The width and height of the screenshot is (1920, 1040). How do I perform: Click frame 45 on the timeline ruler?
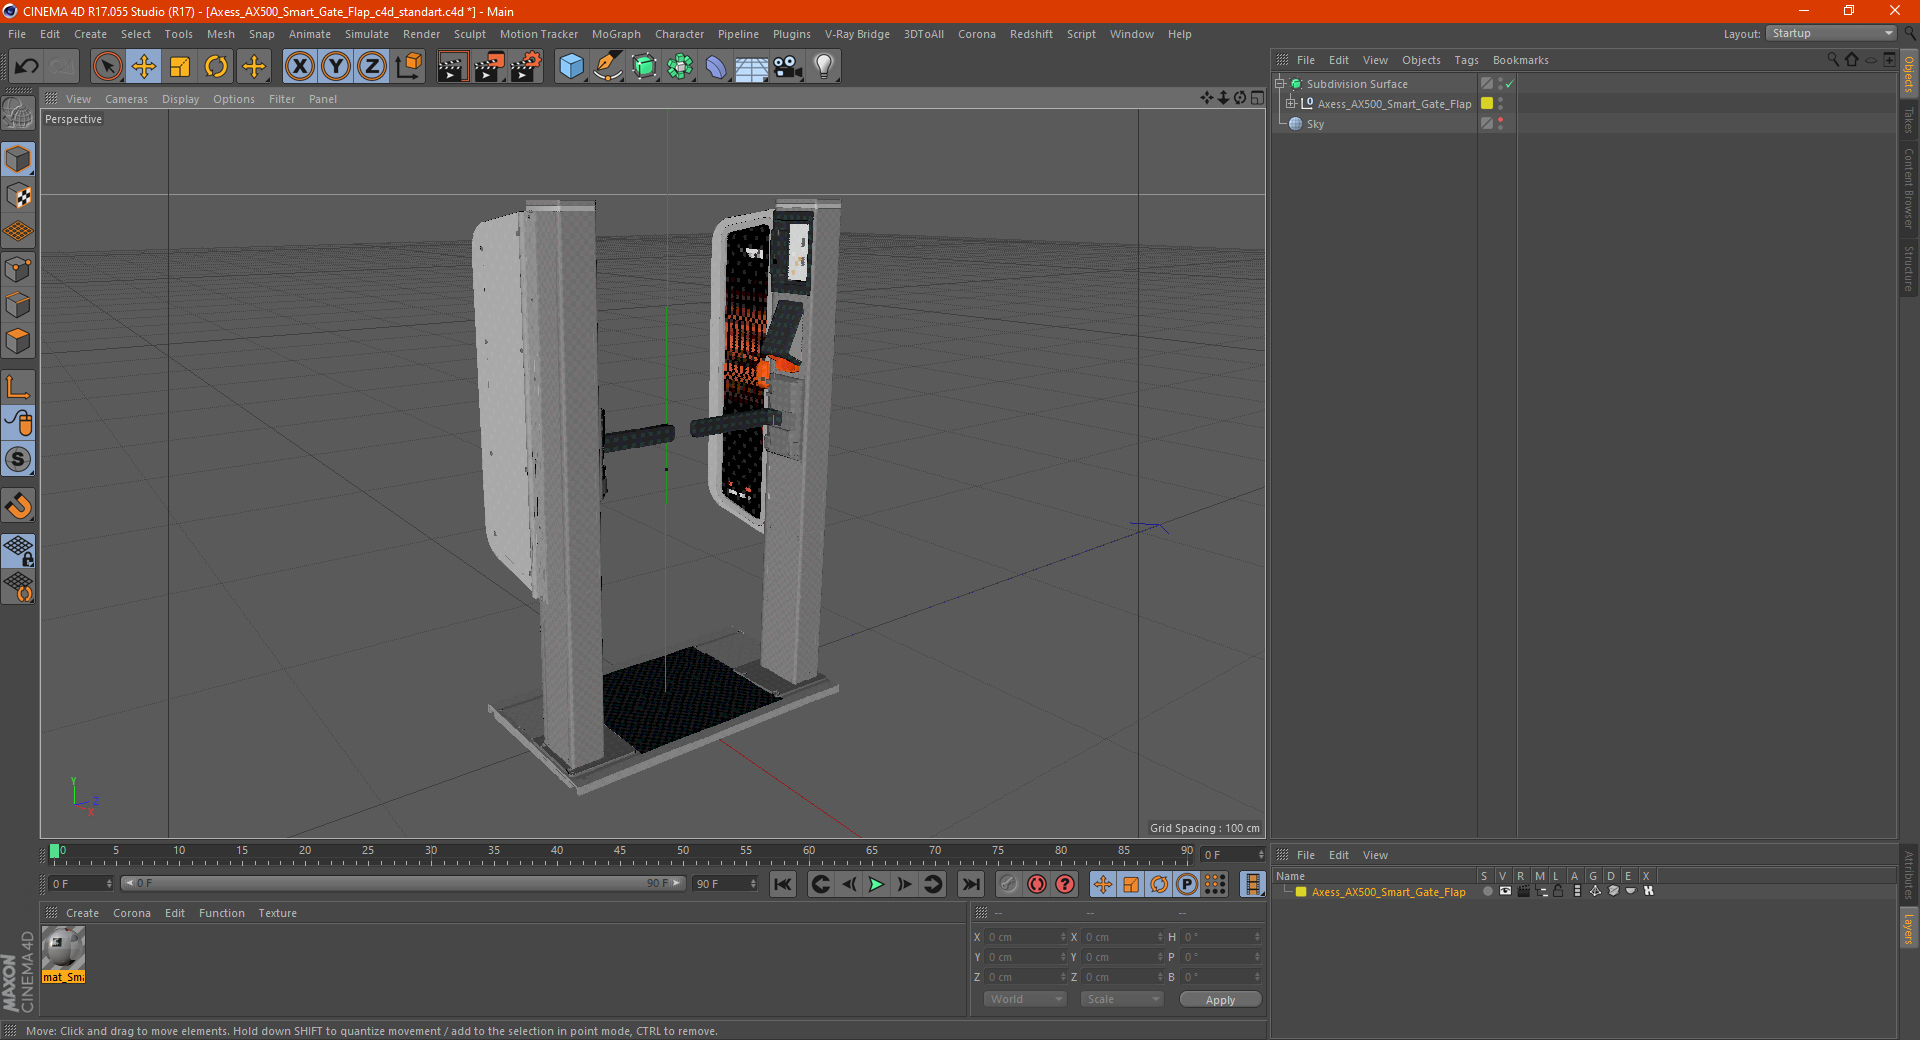coord(620,851)
